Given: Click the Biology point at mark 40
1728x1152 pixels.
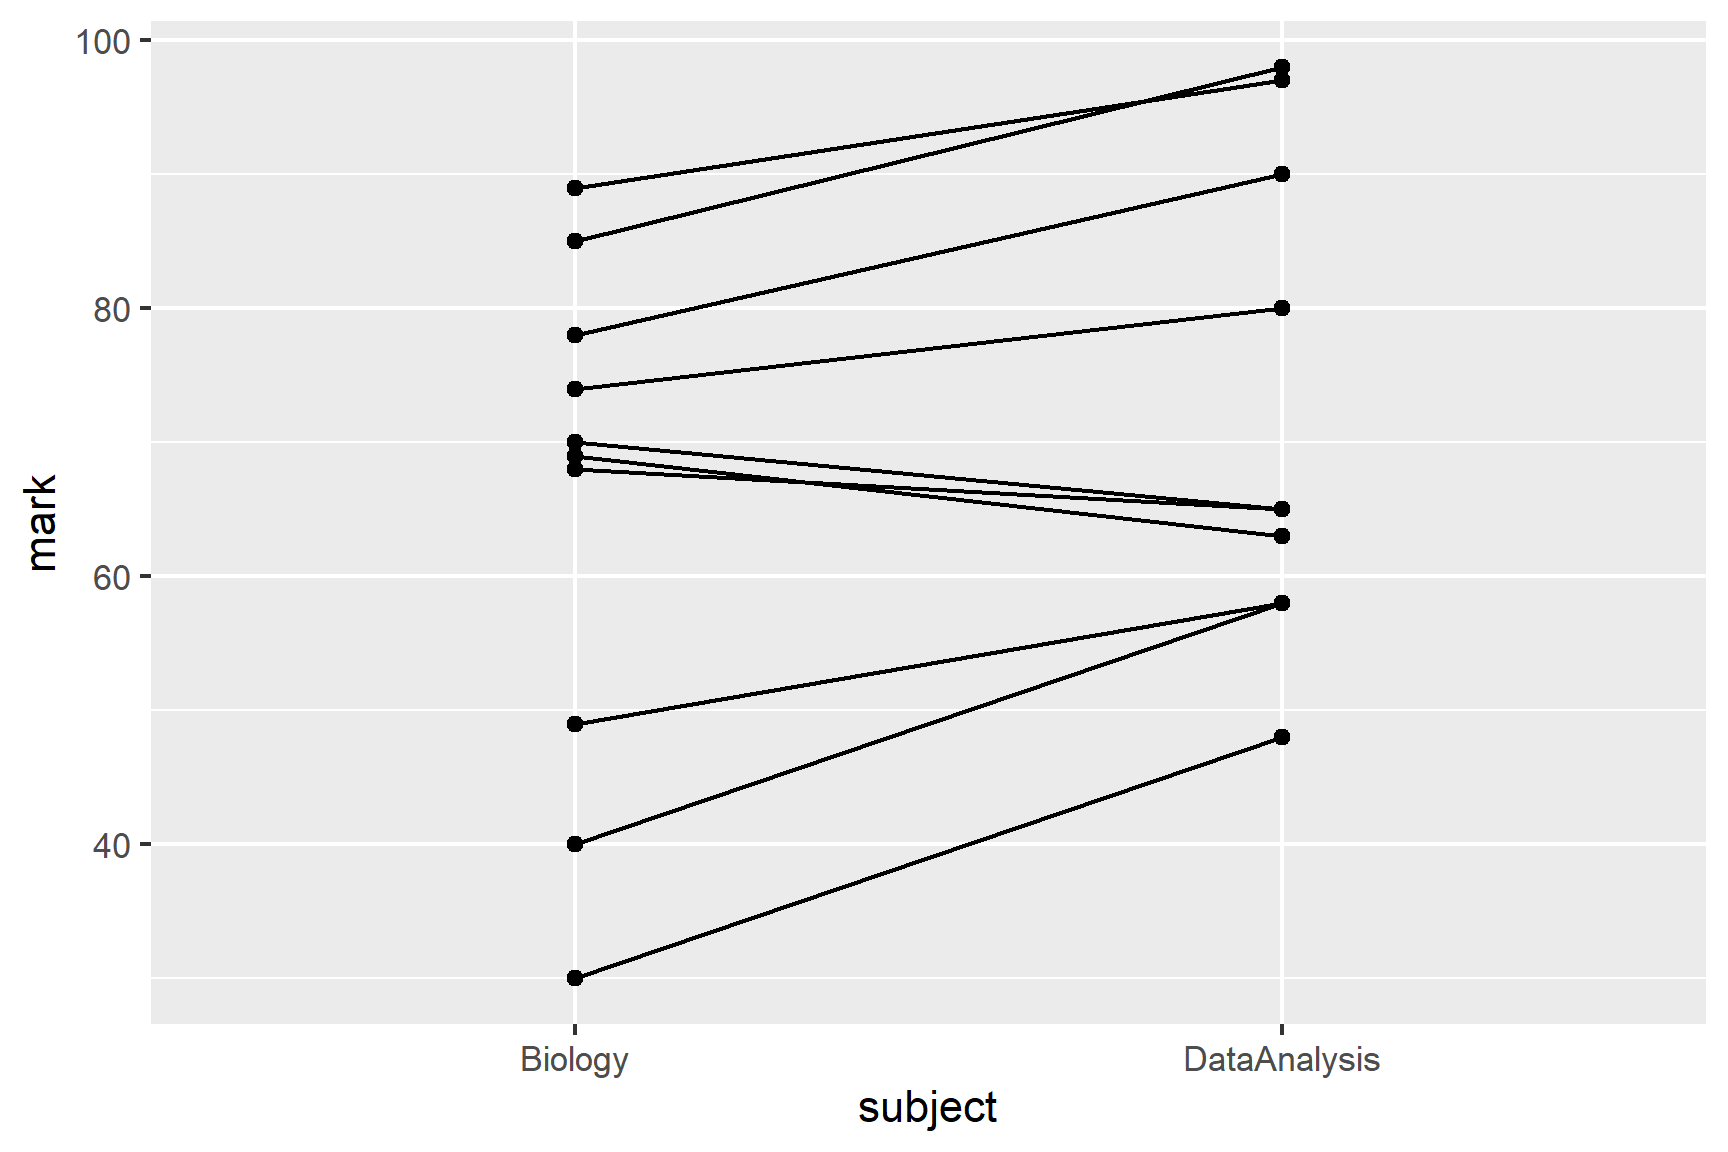Looking at the screenshot, I should pos(575,844).
